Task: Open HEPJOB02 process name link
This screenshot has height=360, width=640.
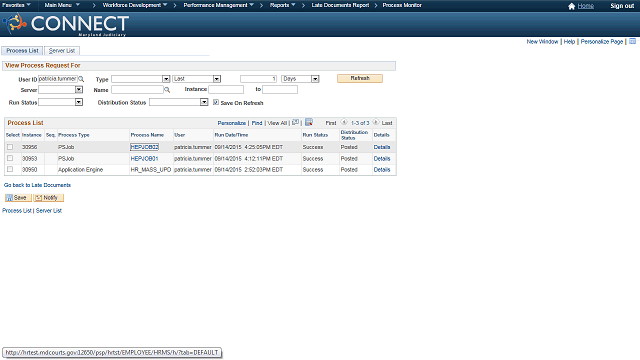Action: click(x=144, y=147)
